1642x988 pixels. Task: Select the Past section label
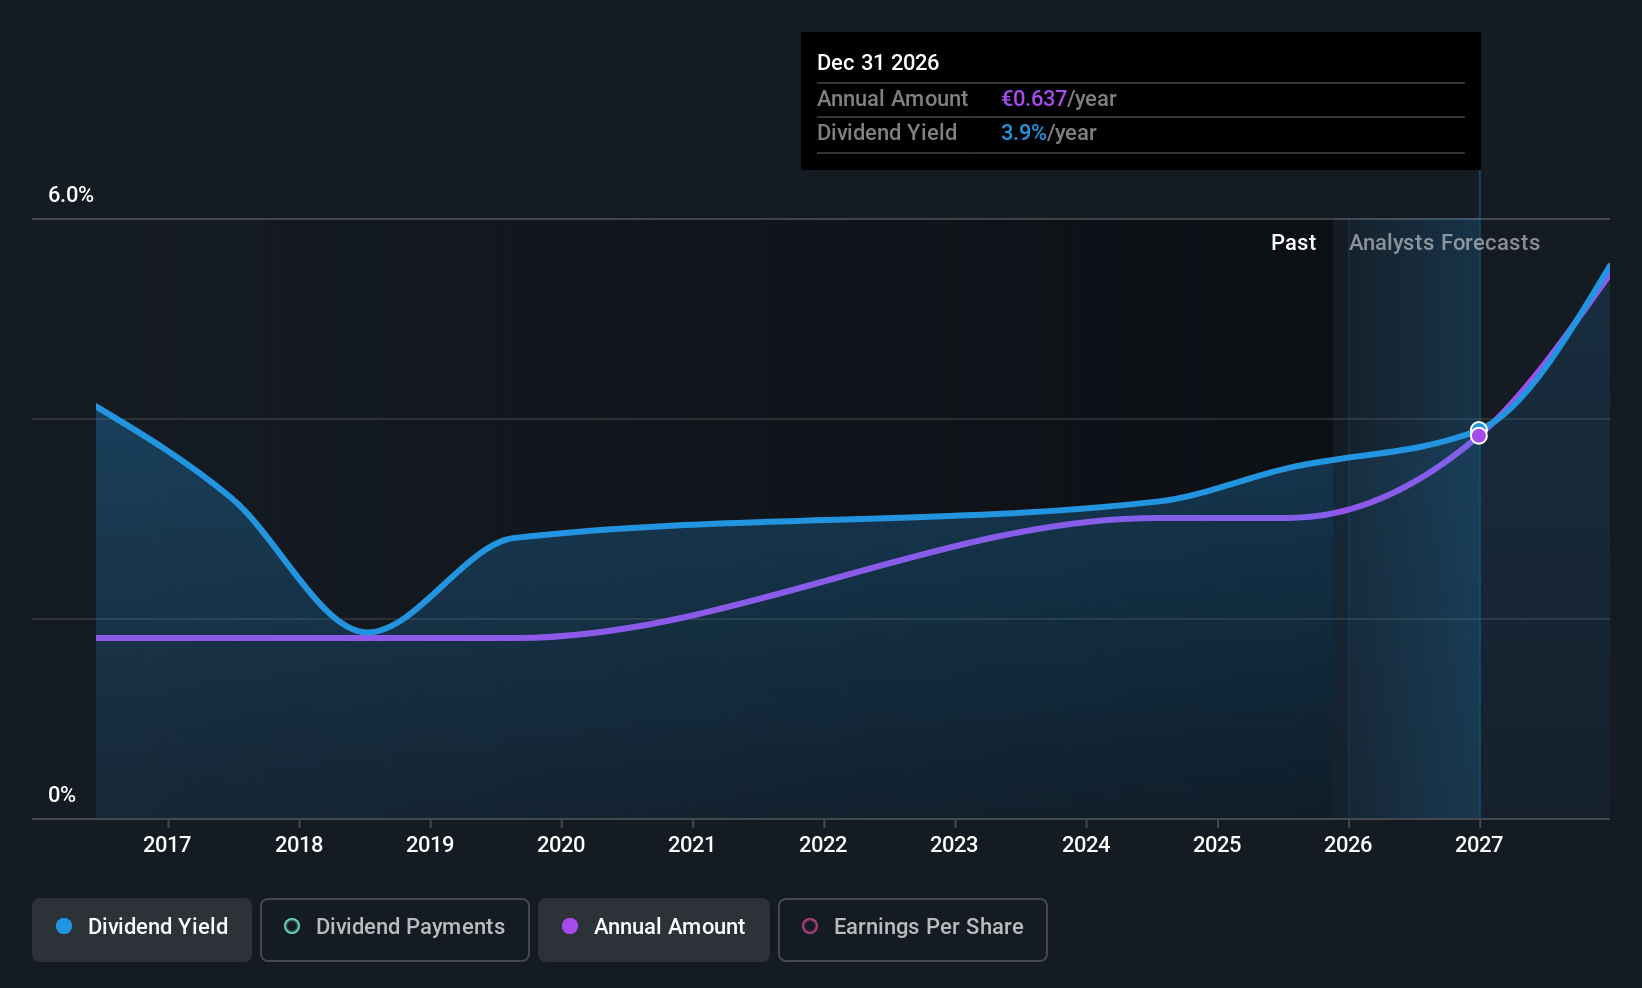point(1293,242)
